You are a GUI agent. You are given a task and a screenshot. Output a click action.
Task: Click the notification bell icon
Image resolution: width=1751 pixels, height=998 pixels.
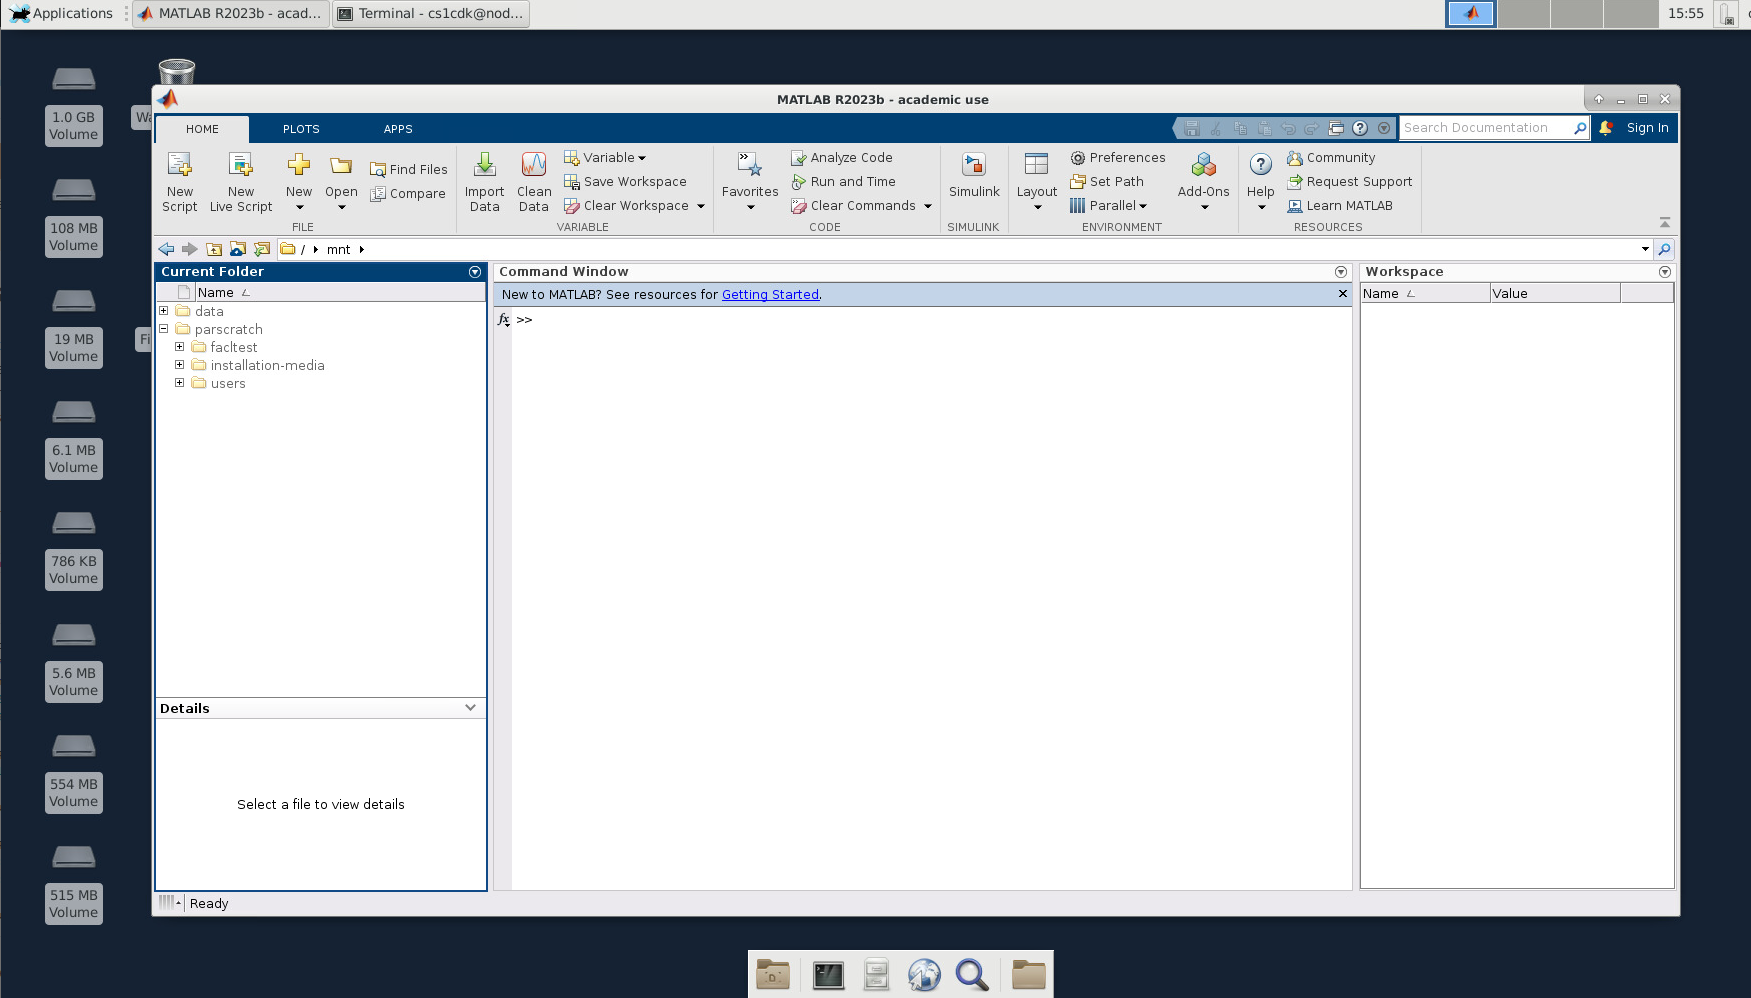point(1605,128)
